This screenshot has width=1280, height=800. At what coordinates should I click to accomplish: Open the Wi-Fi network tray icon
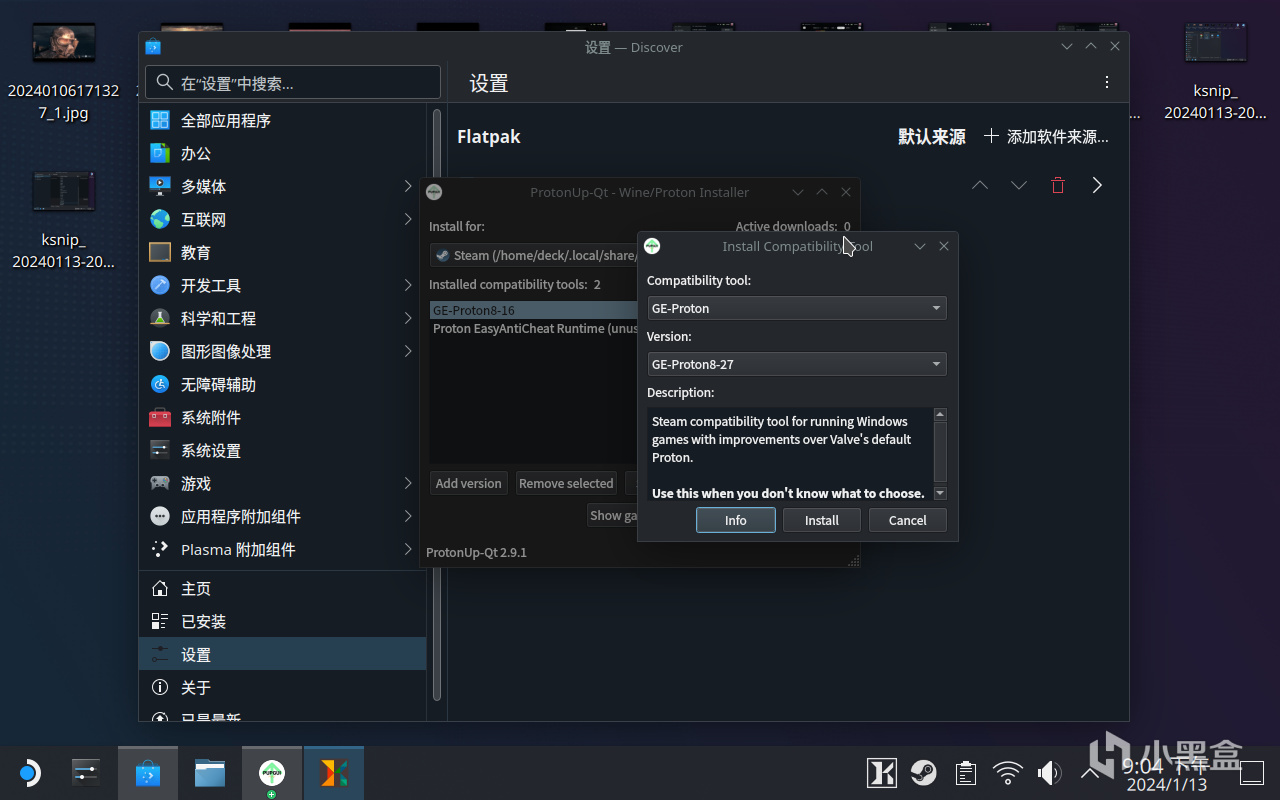(x=1007, y=773)
